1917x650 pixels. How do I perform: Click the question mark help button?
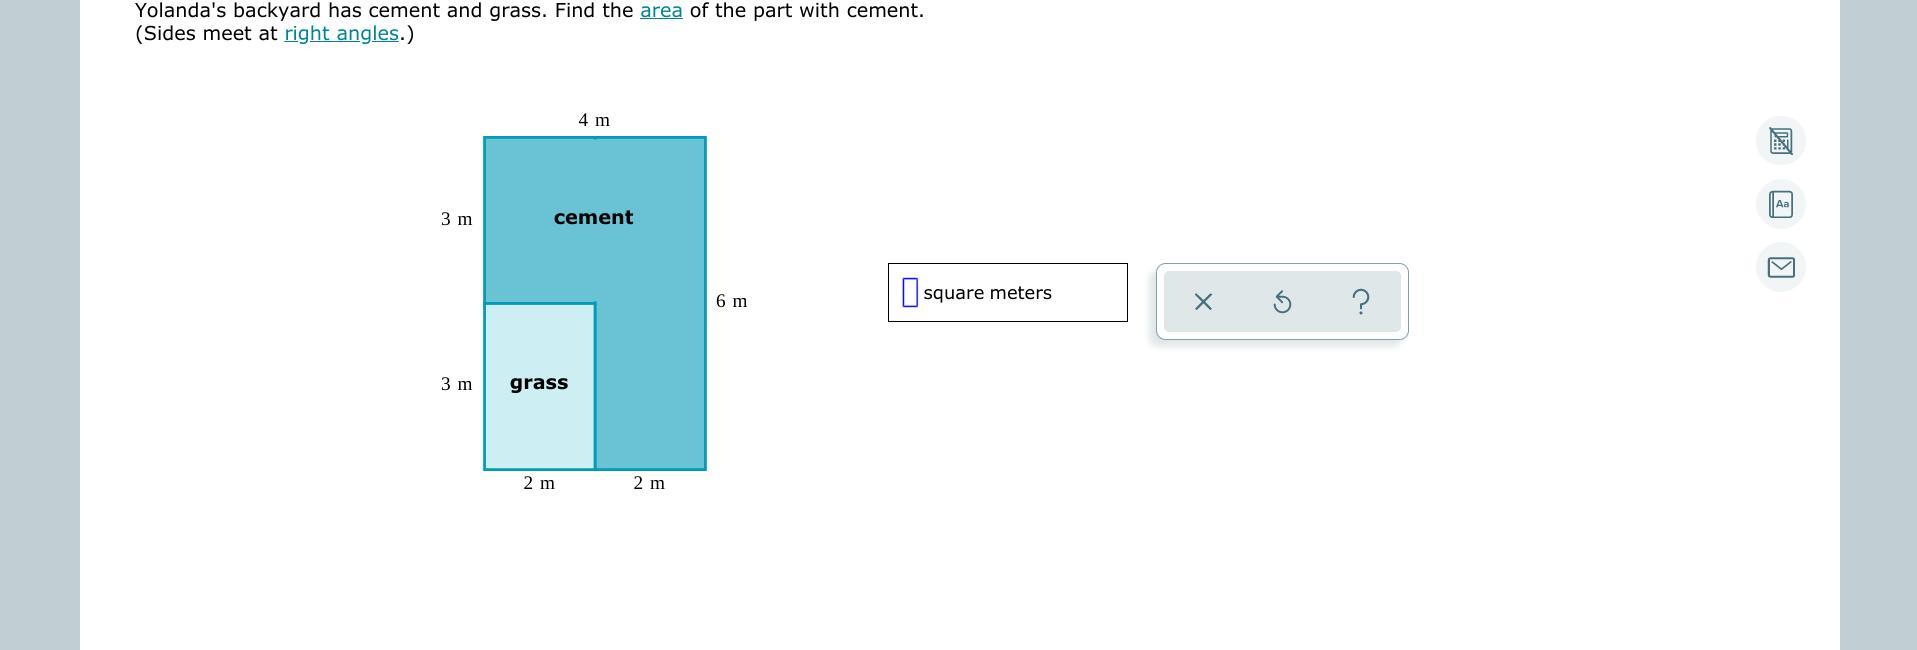point(1360,301)
